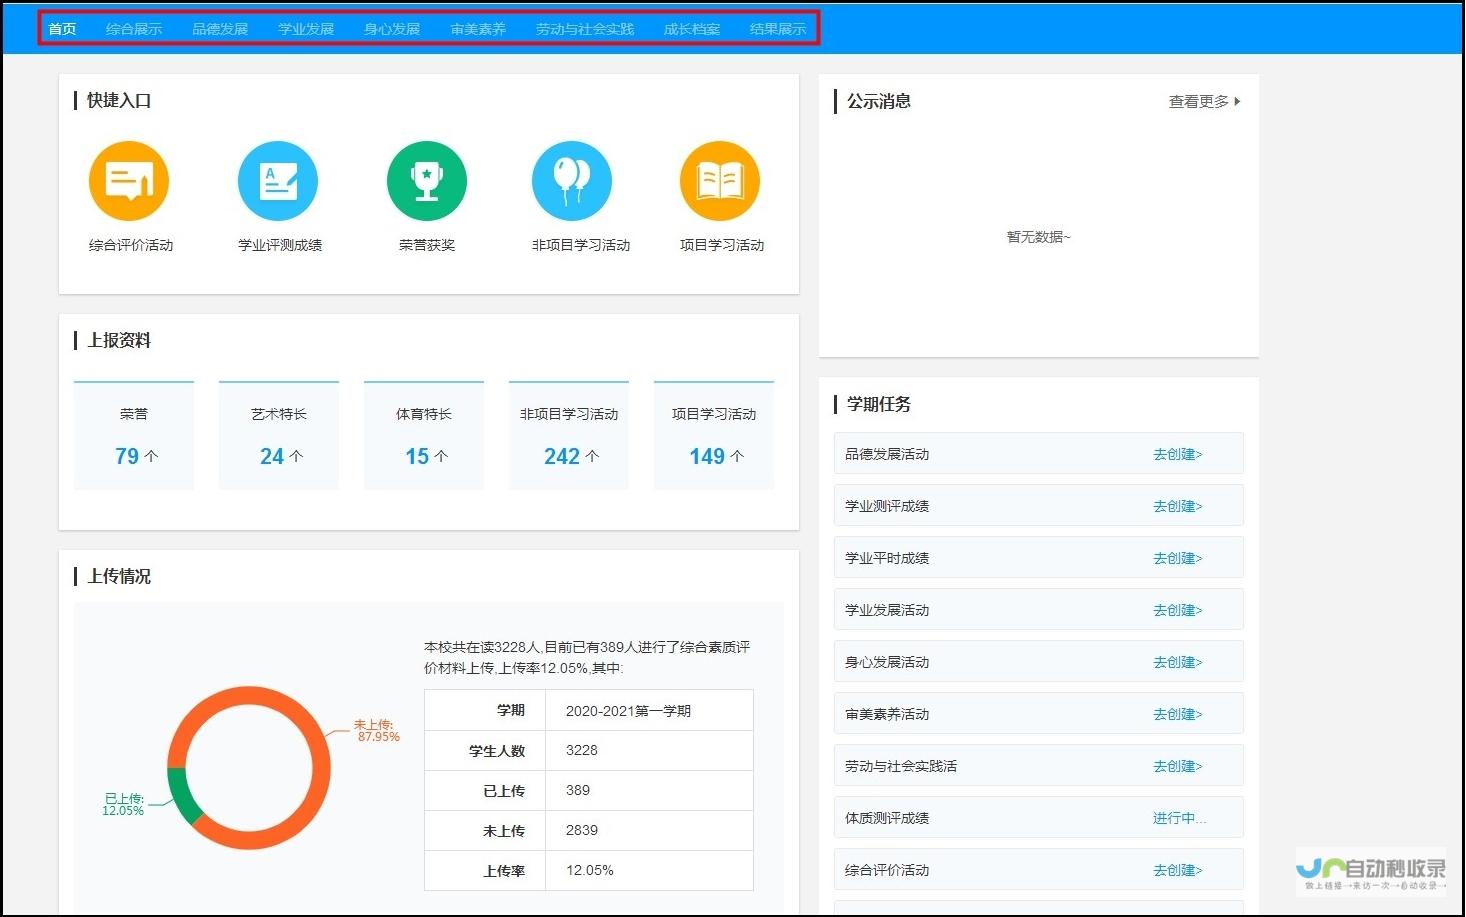Select the 审美素养 menu item
Viewport: 1466px width, 917px height.
pyautogui.click(x=478, y=29)
